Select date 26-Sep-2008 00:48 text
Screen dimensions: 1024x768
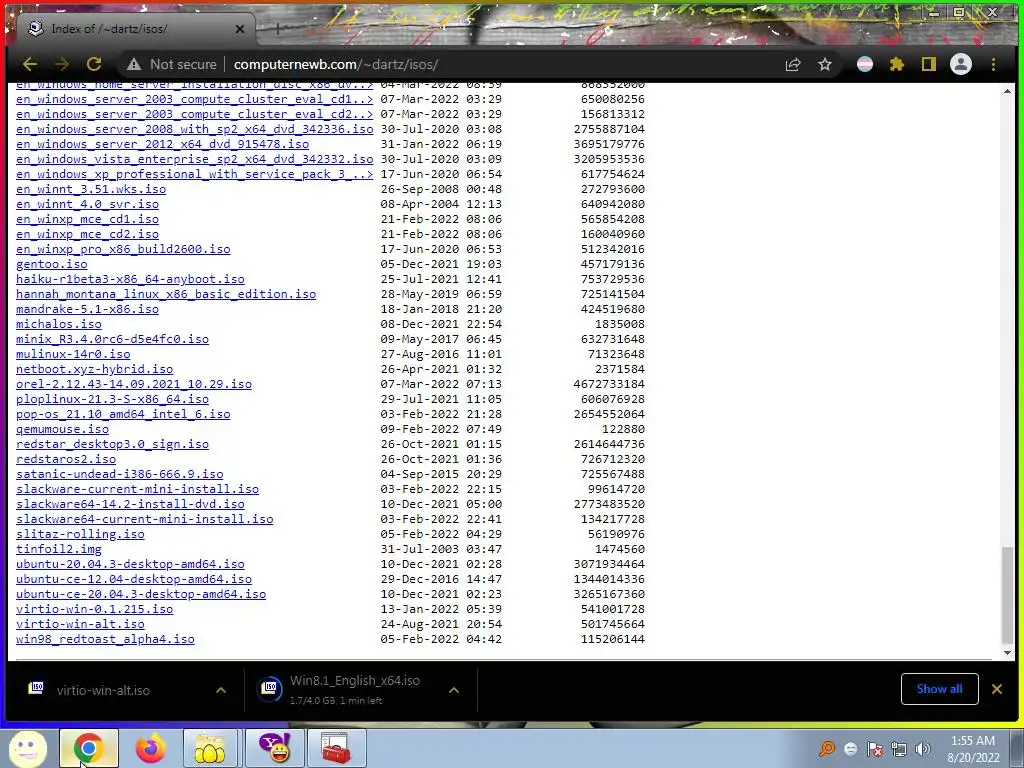[441, 189]
